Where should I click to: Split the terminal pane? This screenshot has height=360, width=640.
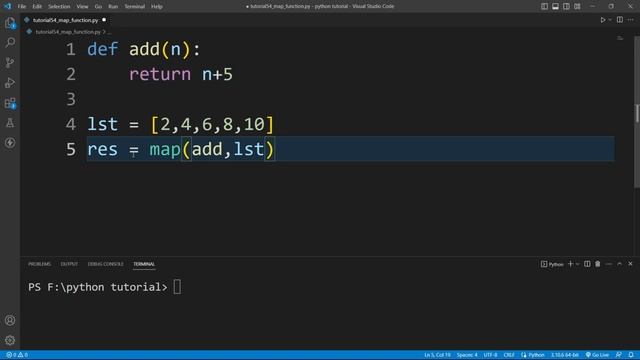(x=587, y=264)
